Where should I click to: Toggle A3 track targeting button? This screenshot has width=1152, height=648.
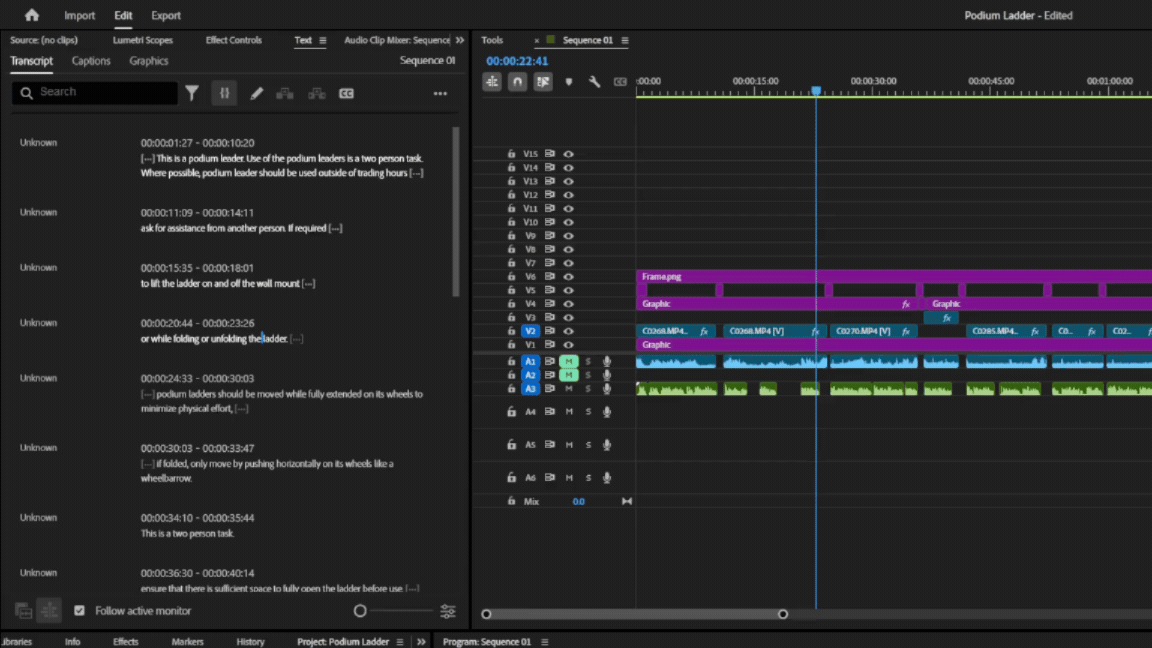coord(530,389)
